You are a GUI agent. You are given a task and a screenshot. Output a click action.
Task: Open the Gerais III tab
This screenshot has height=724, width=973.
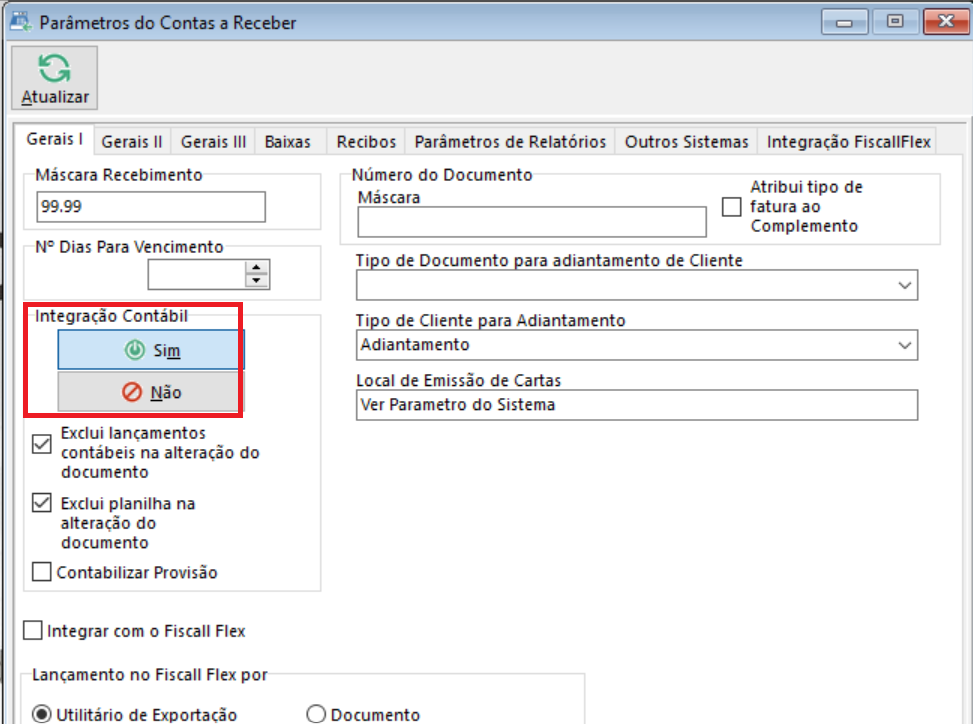click(213, 142)
